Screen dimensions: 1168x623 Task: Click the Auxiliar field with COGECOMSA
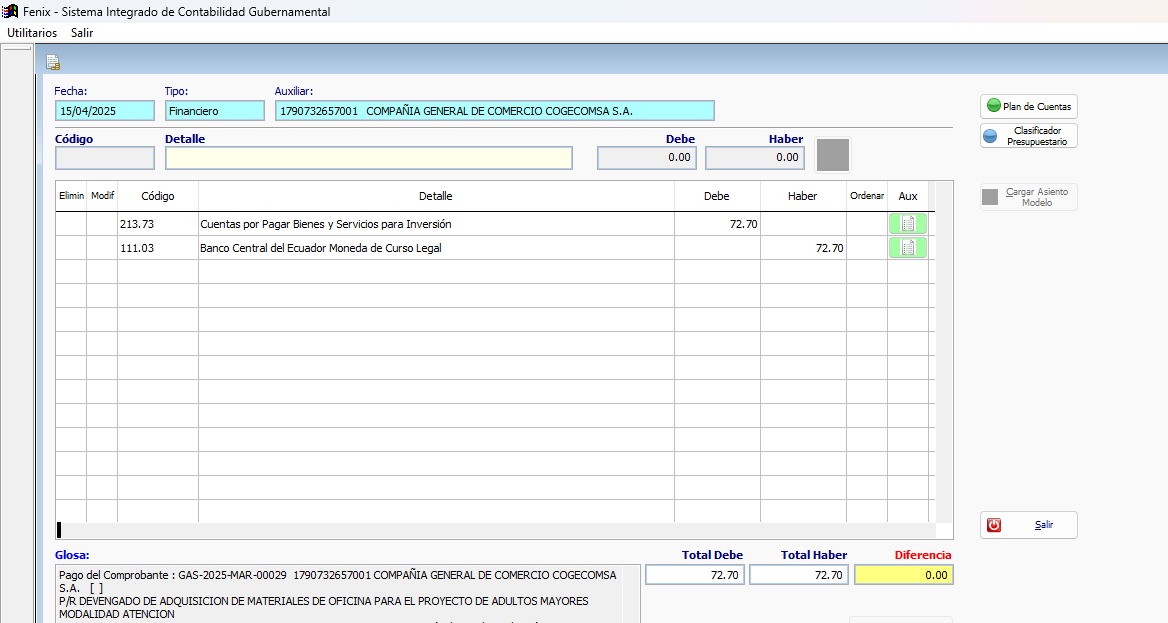[494, 111]
